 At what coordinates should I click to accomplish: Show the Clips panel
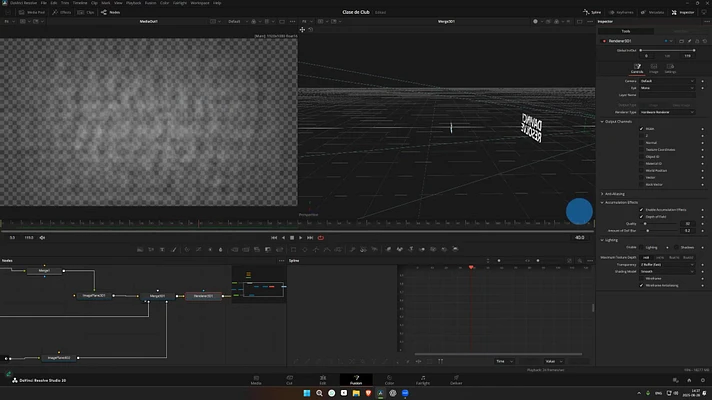point(87,12)
